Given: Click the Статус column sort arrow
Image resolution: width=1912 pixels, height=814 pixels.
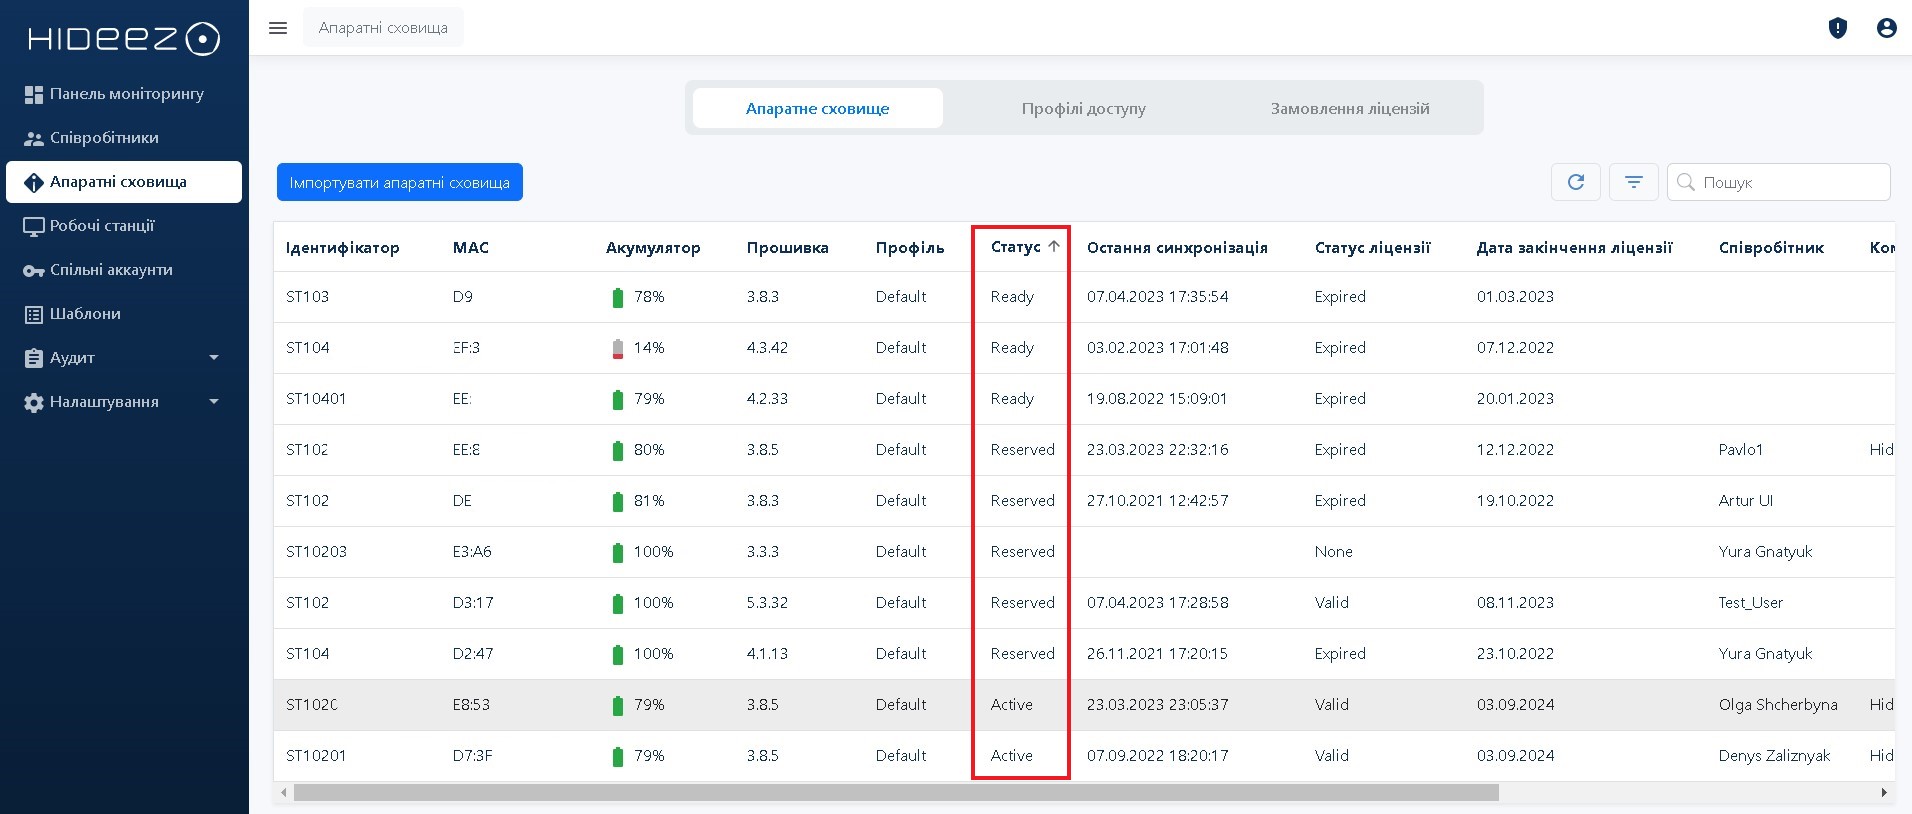Looking at the screenshot, I should [1053, 247].
